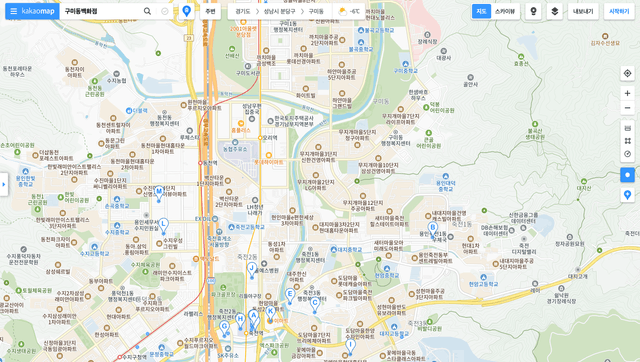Click the 김자수선생묘 landmark label
Screen dimensions: 640x362
[x=605, y=43]
